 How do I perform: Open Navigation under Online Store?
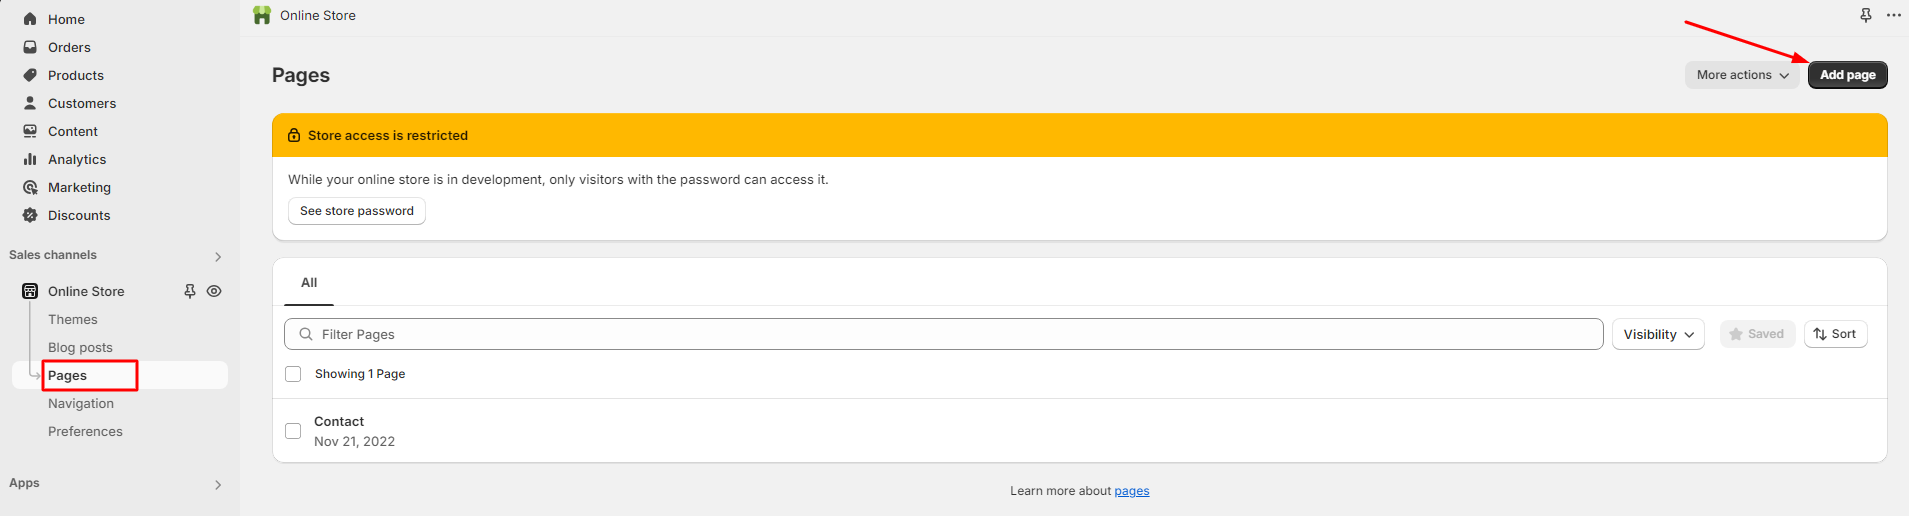pyautogui.click(x=81, y=403)
